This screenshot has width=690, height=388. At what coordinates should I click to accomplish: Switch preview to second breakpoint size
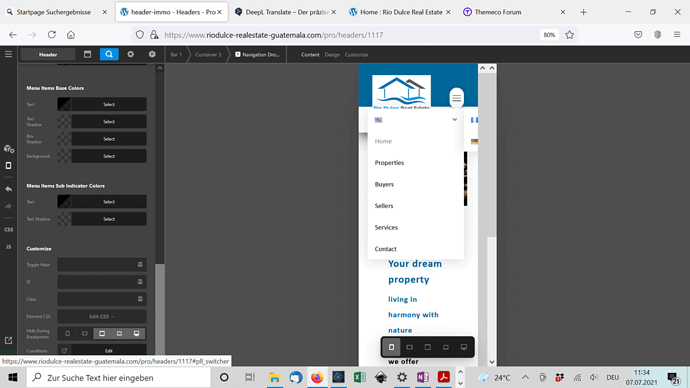point(409,347)
